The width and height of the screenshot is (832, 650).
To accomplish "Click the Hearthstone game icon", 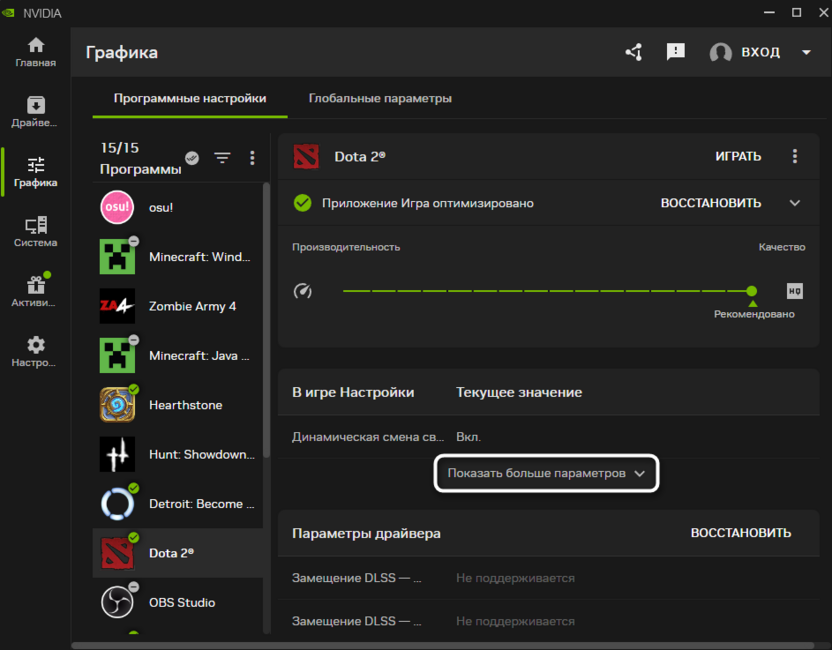I will coord(117,405).
